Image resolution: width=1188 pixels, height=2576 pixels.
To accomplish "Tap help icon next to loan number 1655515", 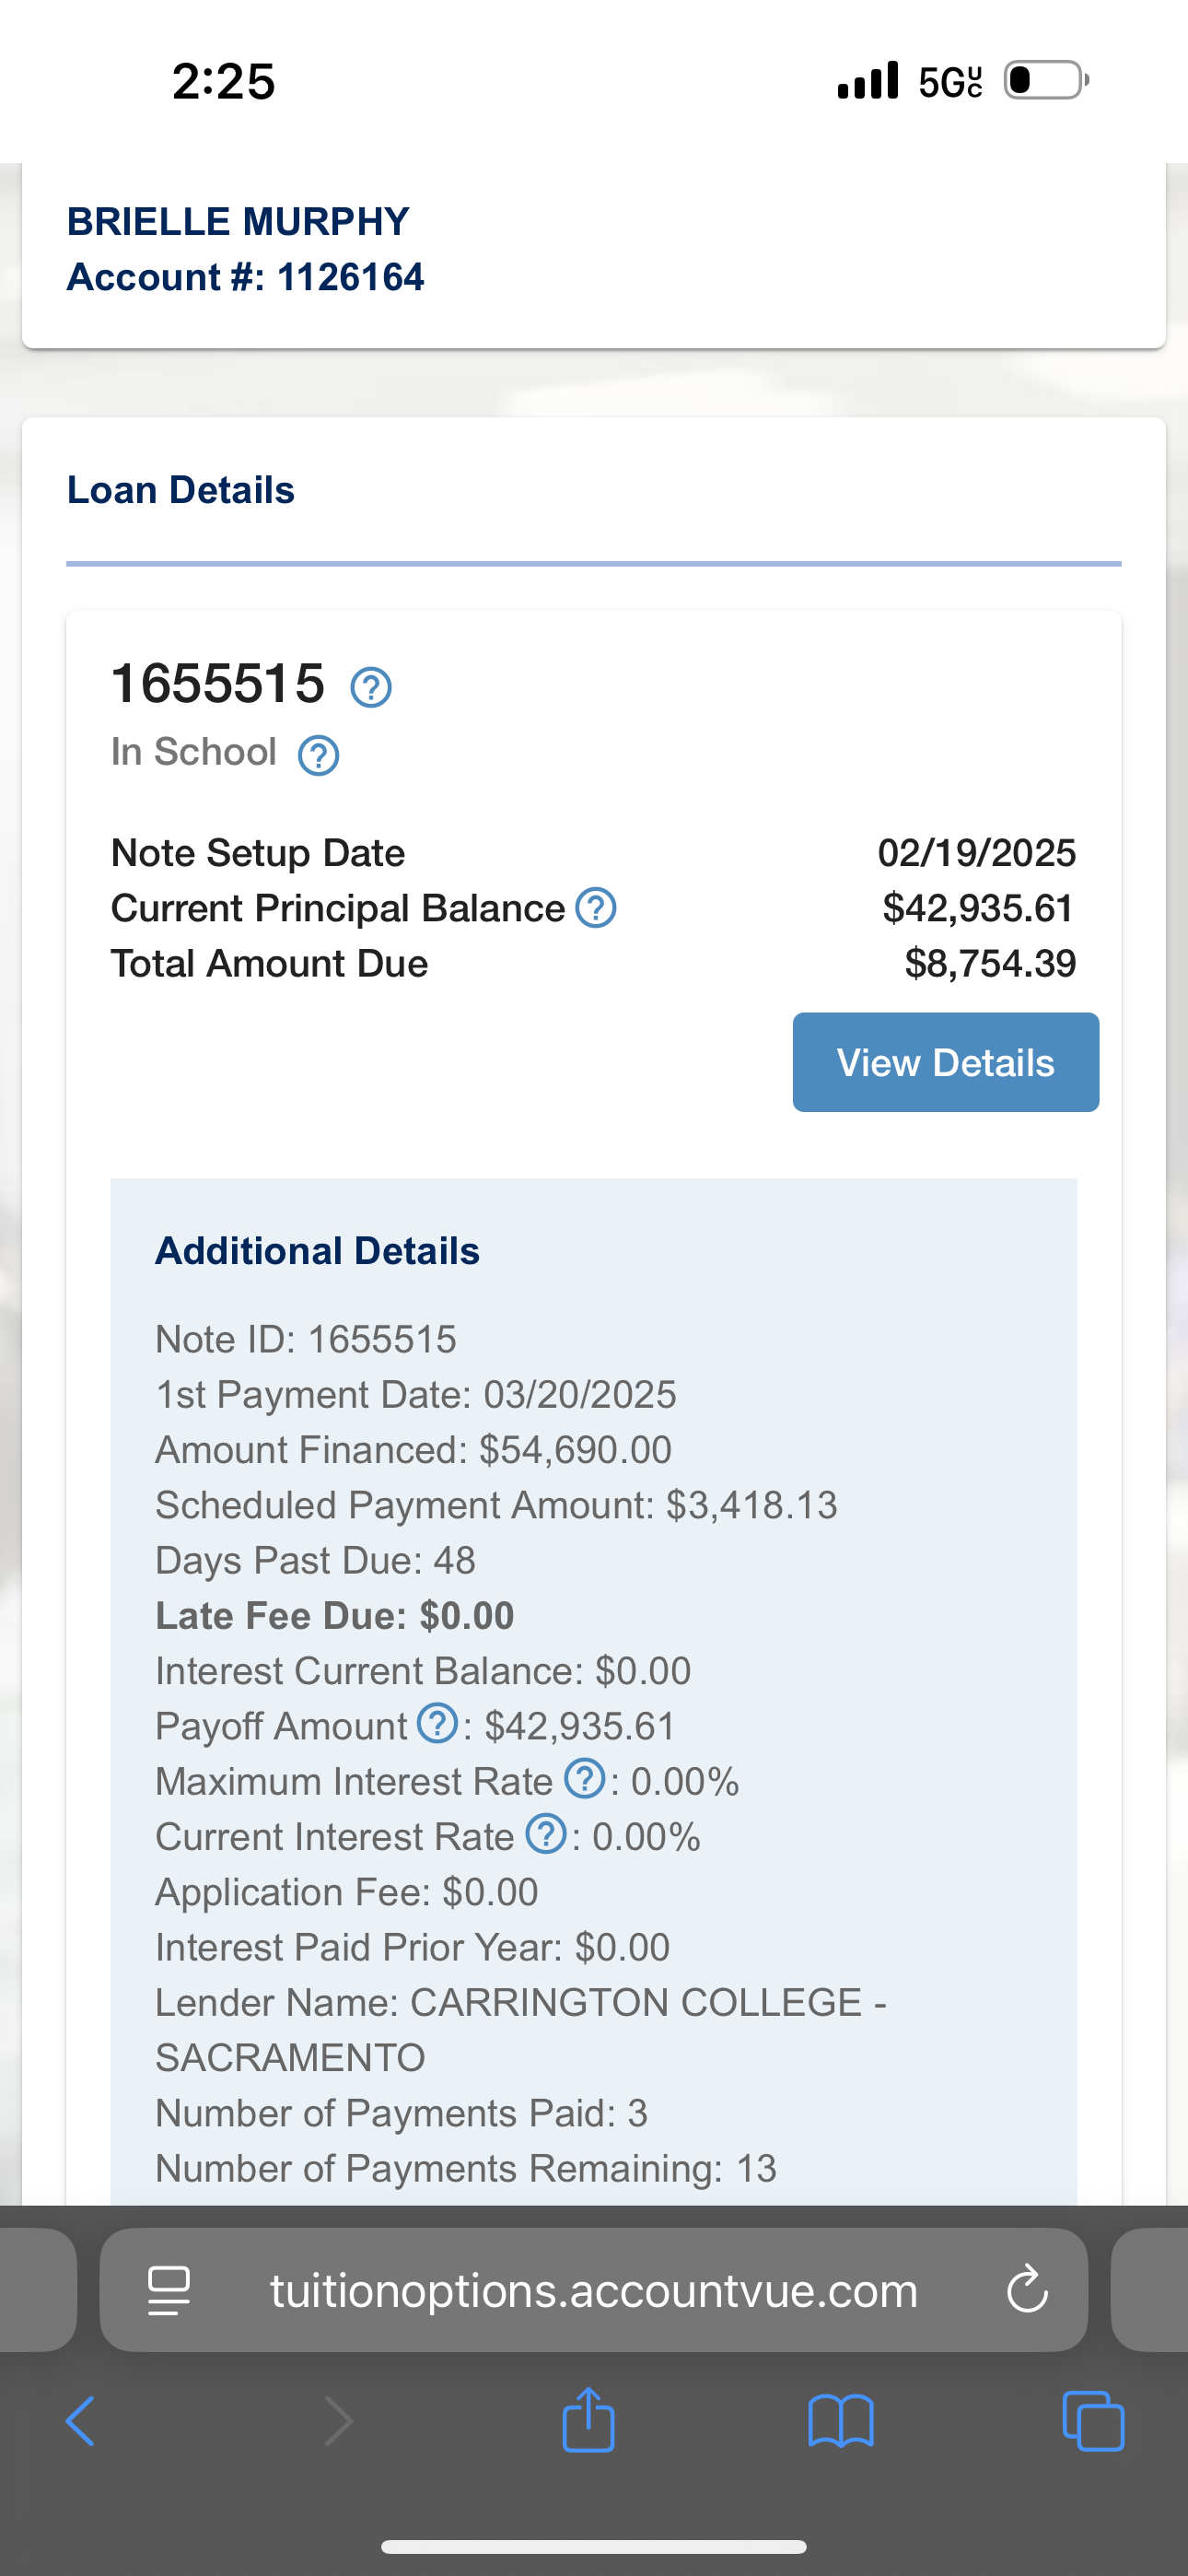I will point(371,688).
